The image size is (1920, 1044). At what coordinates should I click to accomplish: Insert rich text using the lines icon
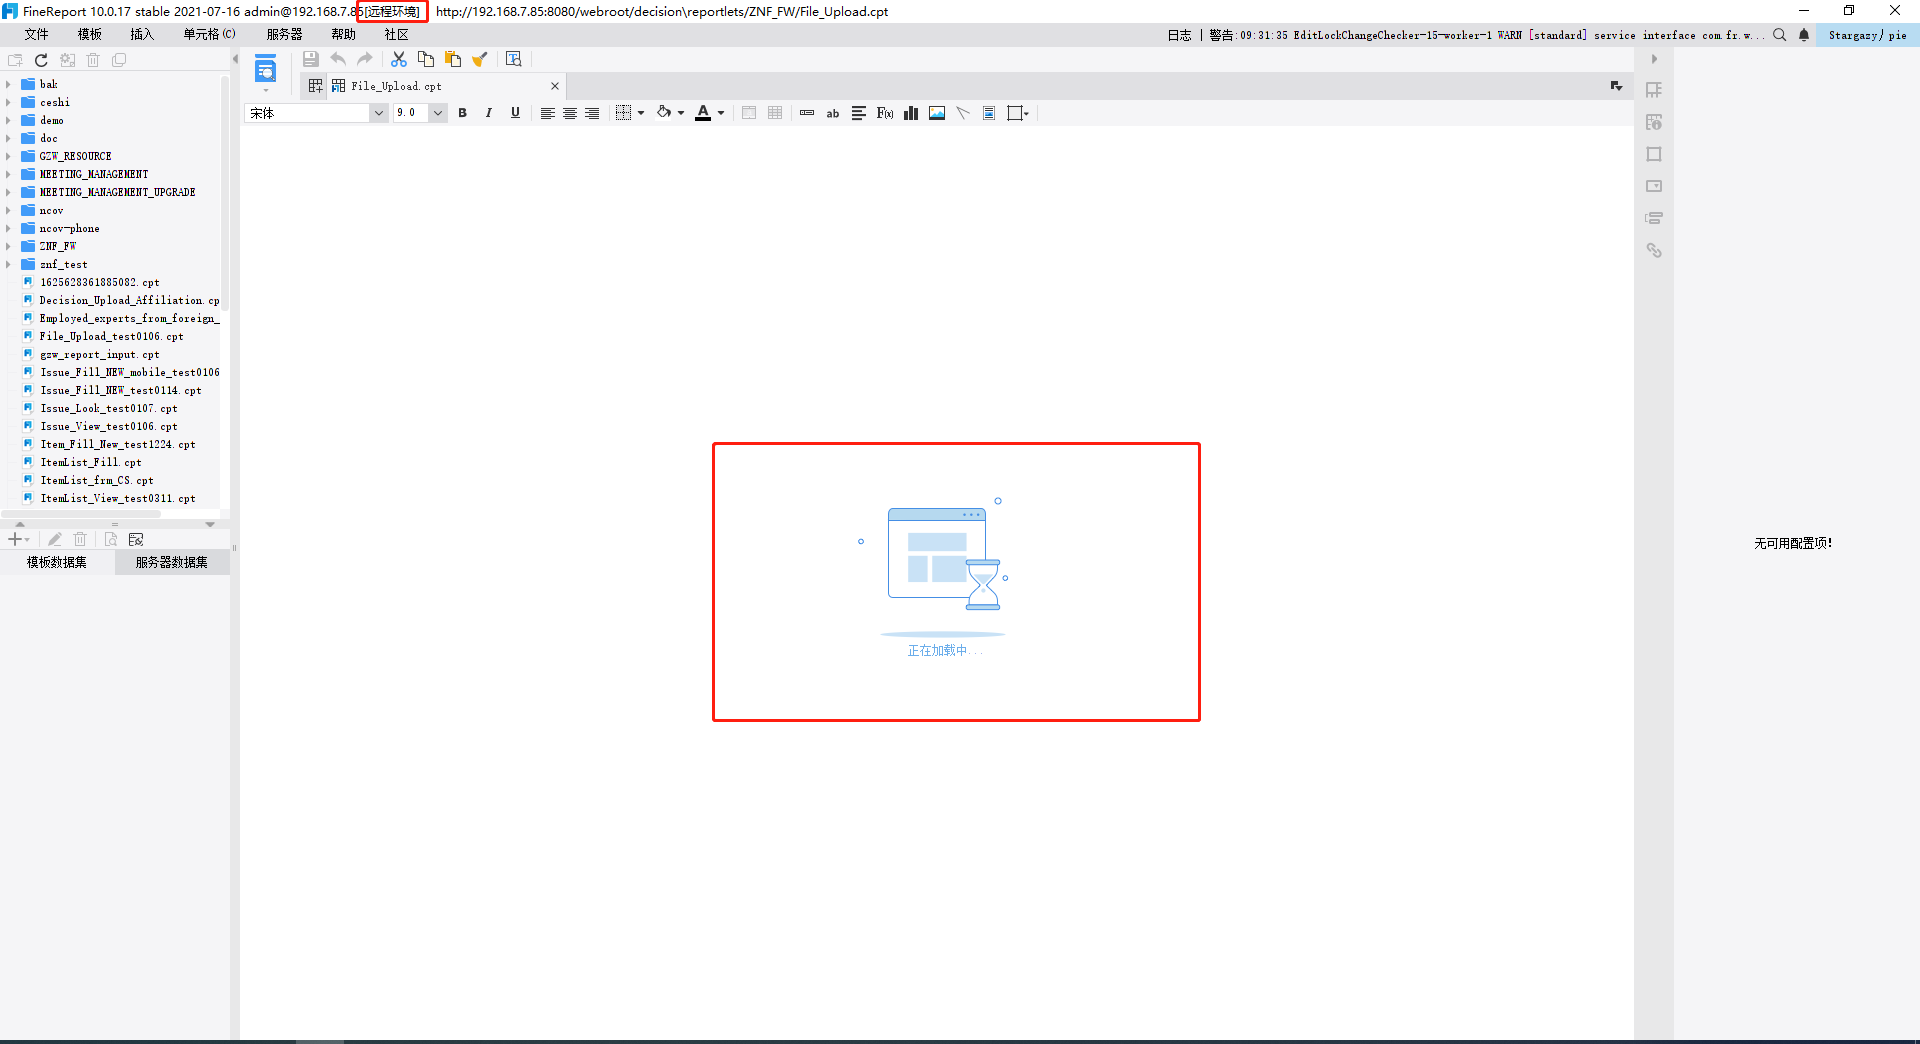coord(859,113)
